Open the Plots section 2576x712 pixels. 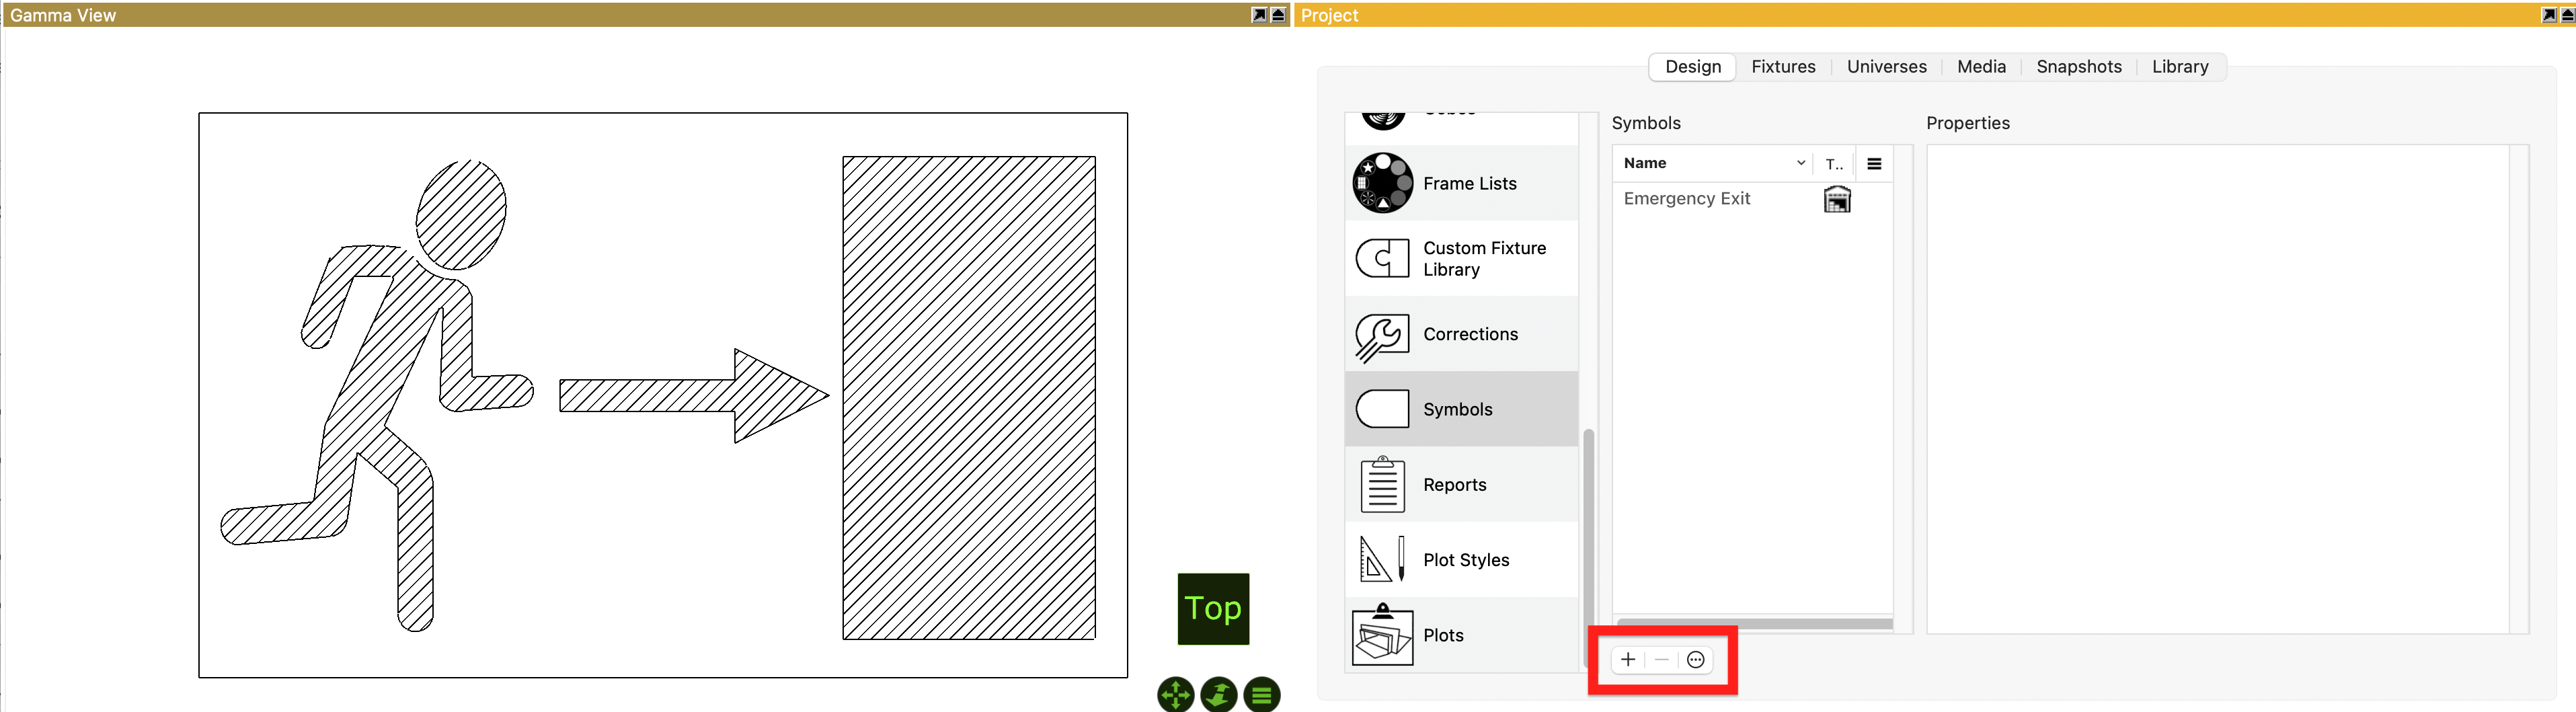1442,635
